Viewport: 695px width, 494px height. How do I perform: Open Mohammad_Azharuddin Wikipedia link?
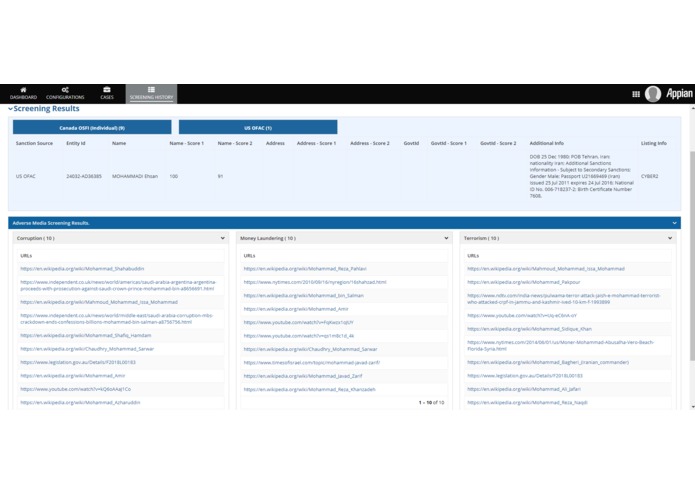point(80,402)
